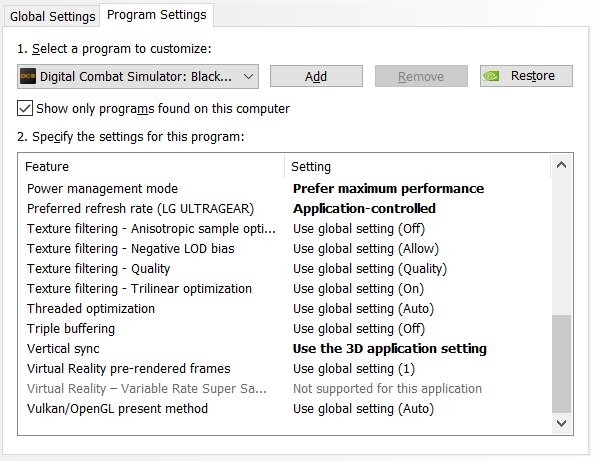Viewport: 594px width, 461px height.
Task: Open Application-controlled setting value
Action: click(364, 209)
